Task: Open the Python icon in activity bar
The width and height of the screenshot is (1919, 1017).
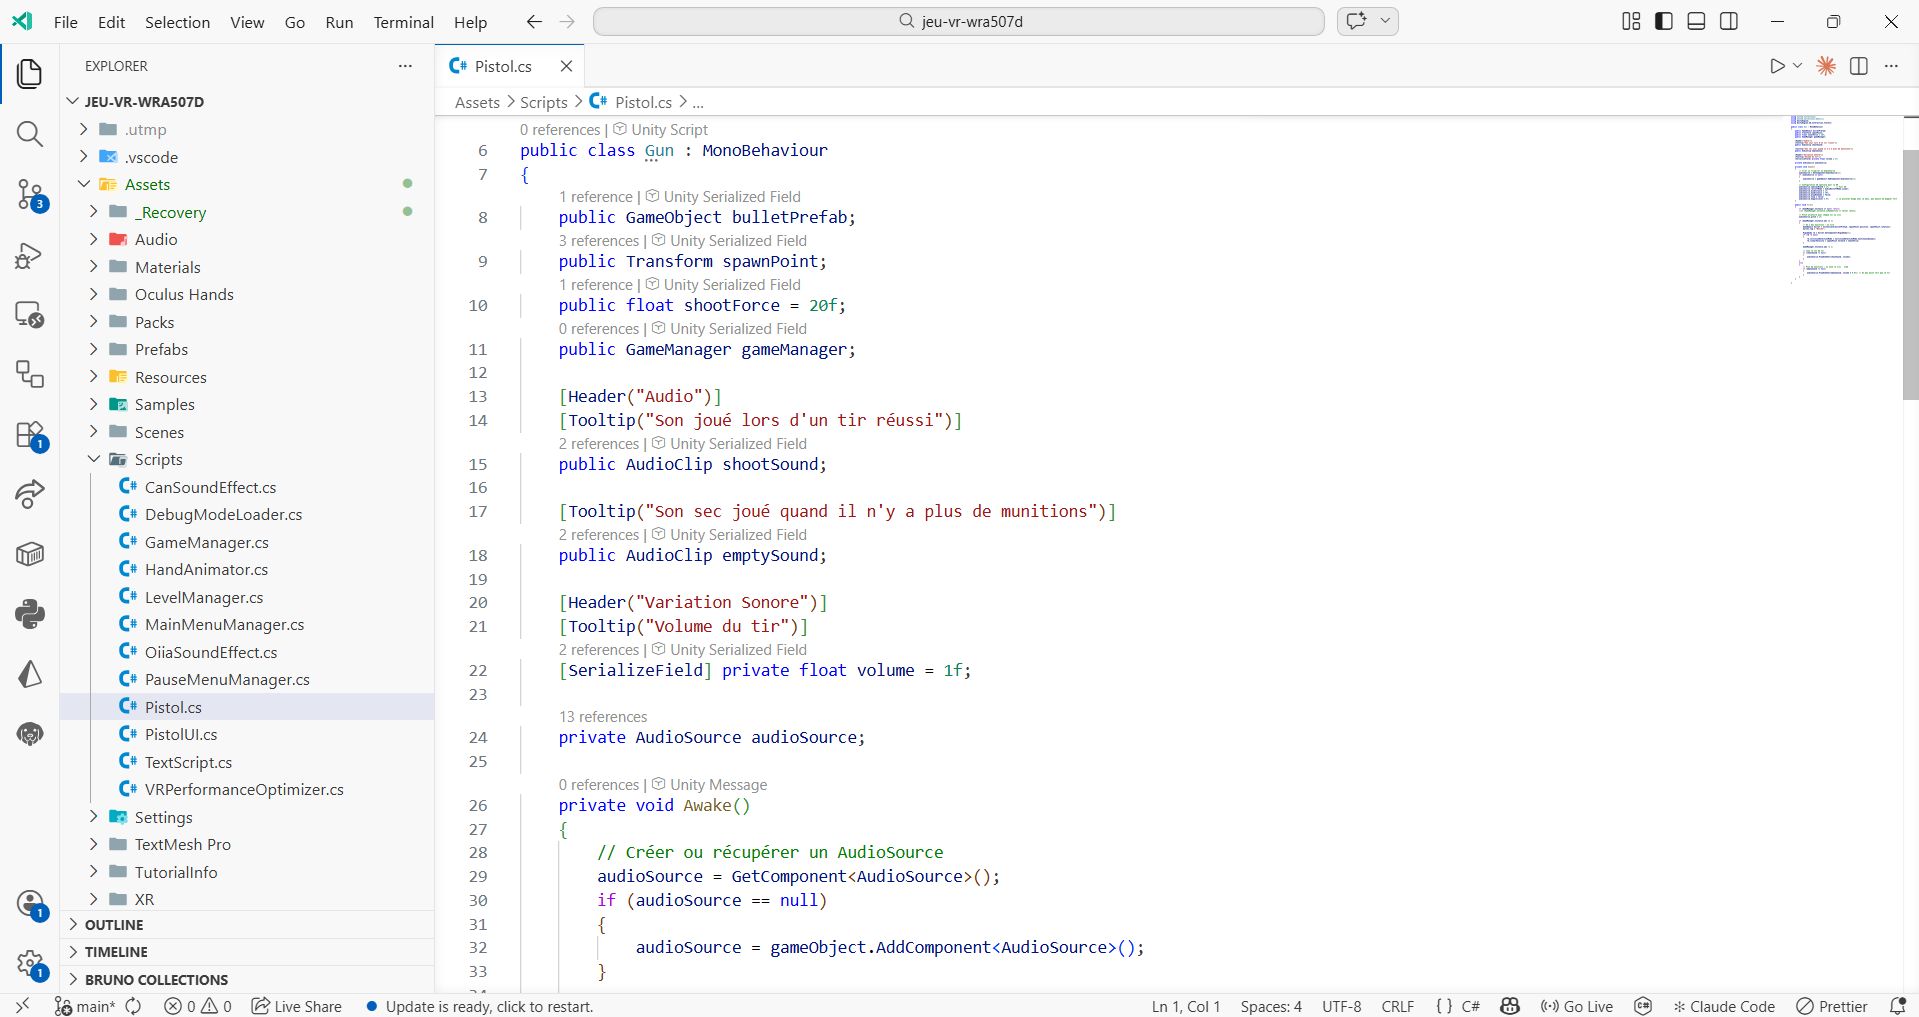Action: pyautogui.click(x=30, y=614)
